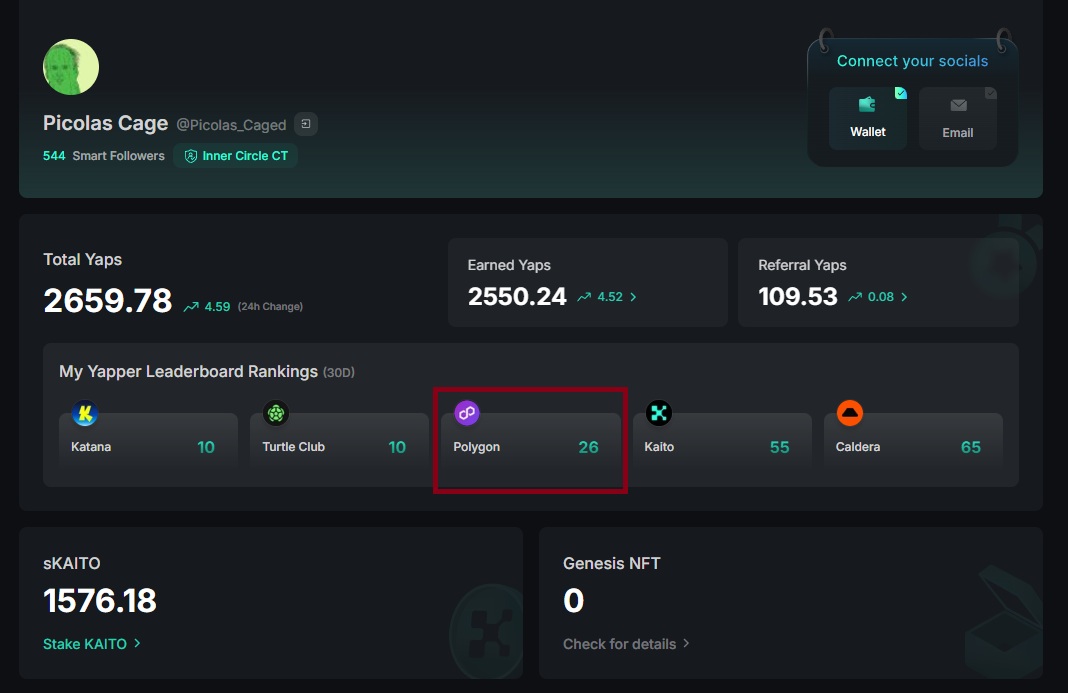Click Kaito rank value 55
Screen dimensions: 1068x693
pyautogui.click(x=780, y=447)
